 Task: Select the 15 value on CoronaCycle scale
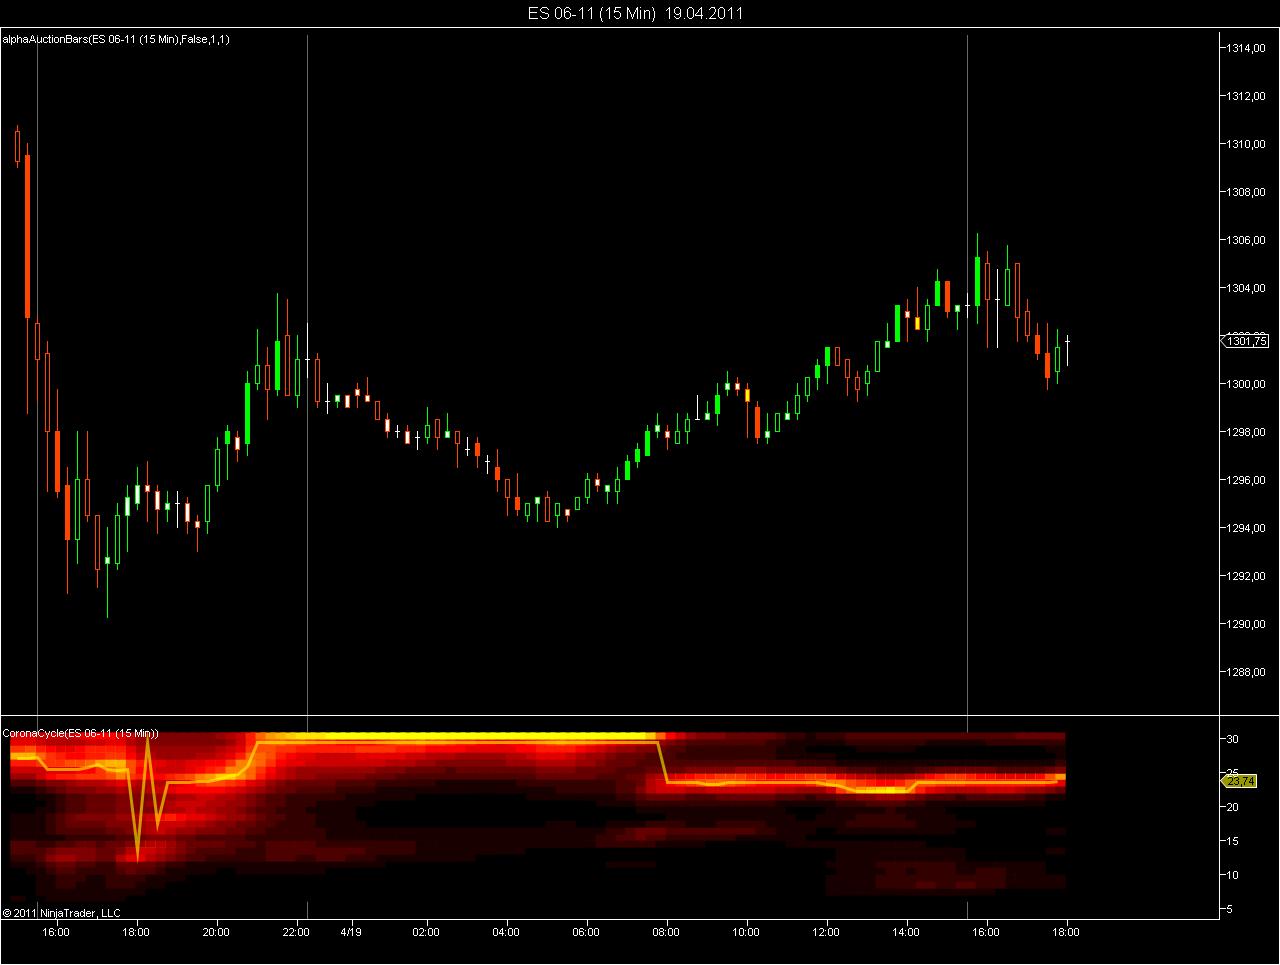click(1234, 841)
